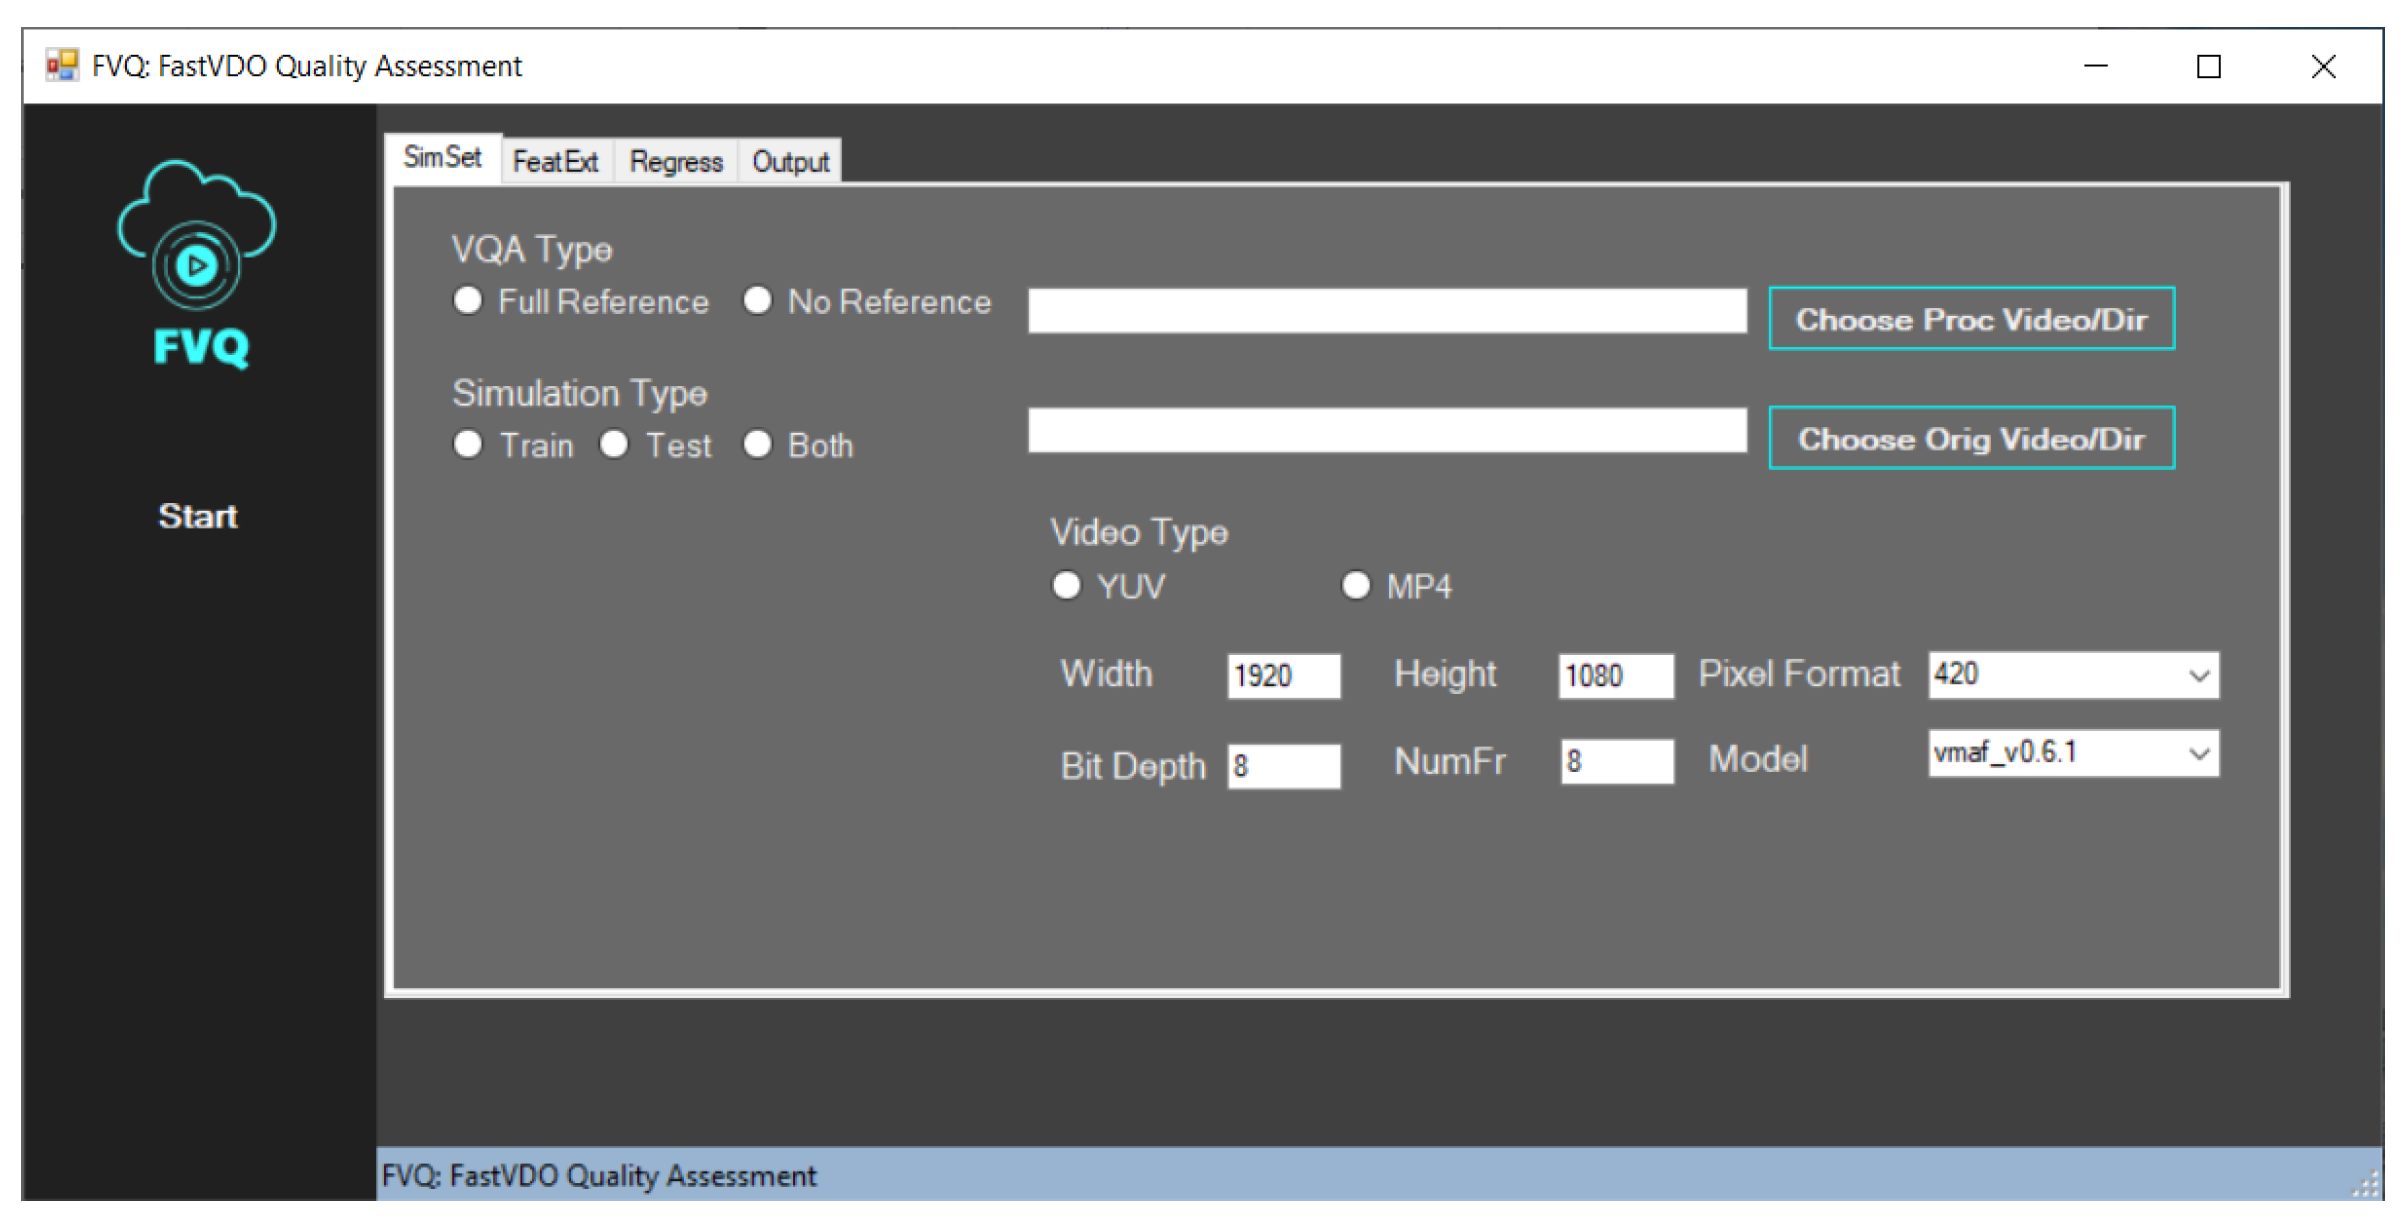This screenshot has height=1226, width=2408.
Task: Open the Model vmaf_v0.6.1 dropdown
Action: 2199,753
